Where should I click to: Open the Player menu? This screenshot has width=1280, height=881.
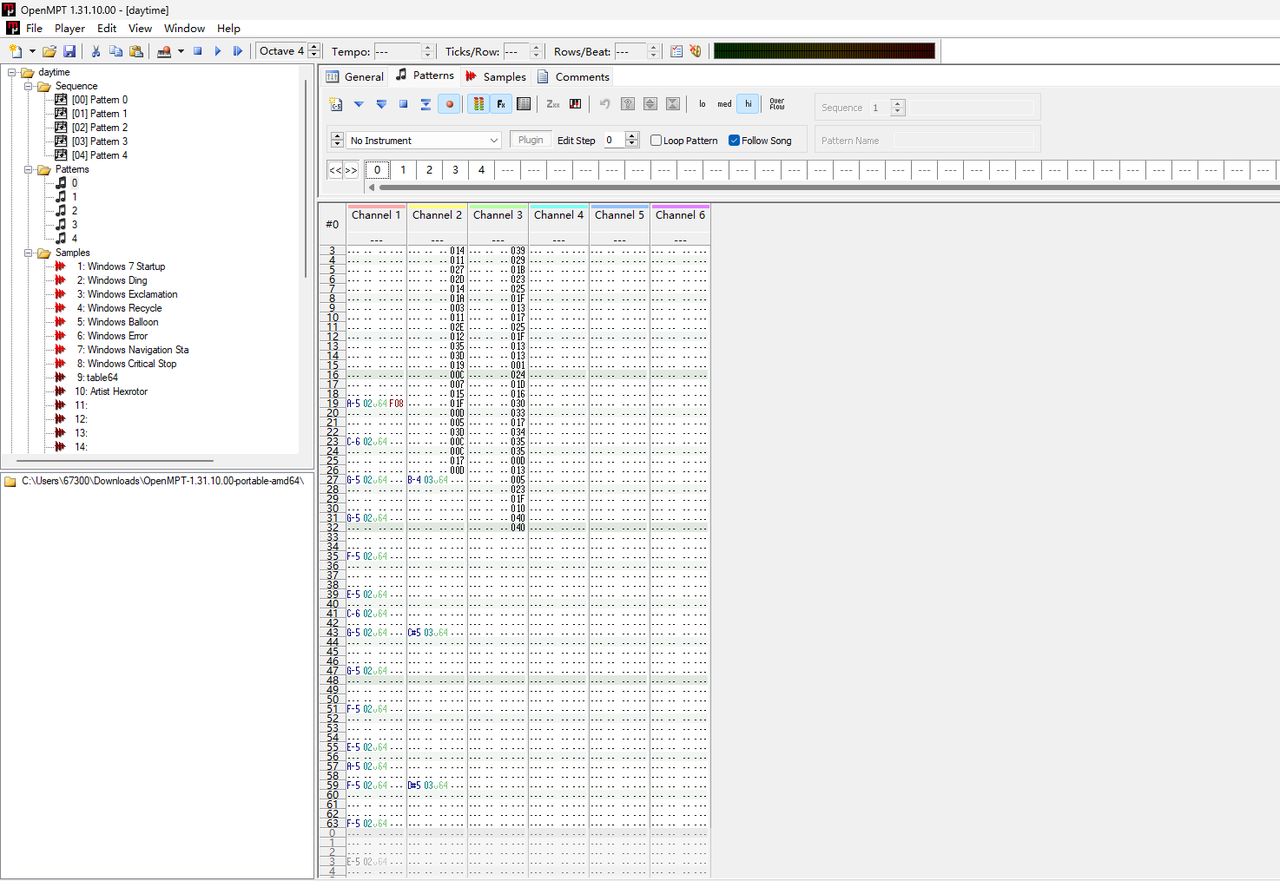70,28
